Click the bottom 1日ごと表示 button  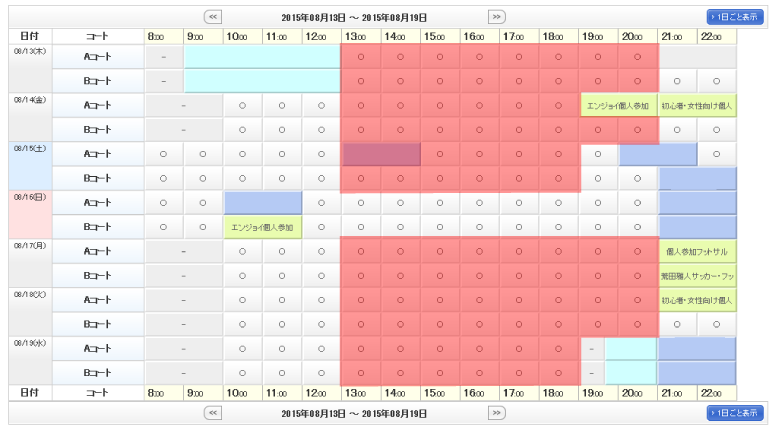point(735,412)
